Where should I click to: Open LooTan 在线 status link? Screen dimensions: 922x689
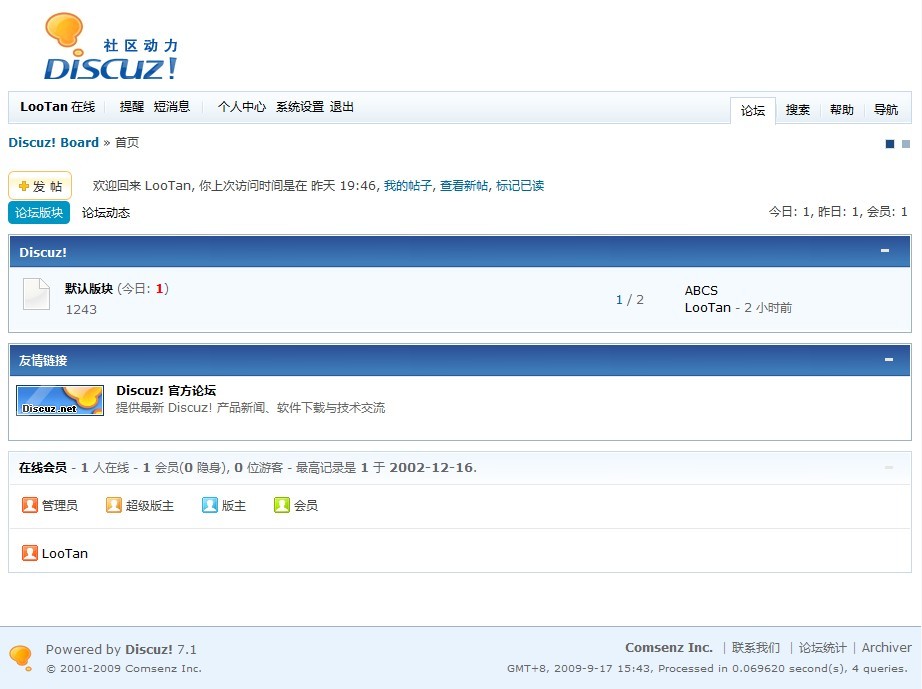tap(58, 107)
